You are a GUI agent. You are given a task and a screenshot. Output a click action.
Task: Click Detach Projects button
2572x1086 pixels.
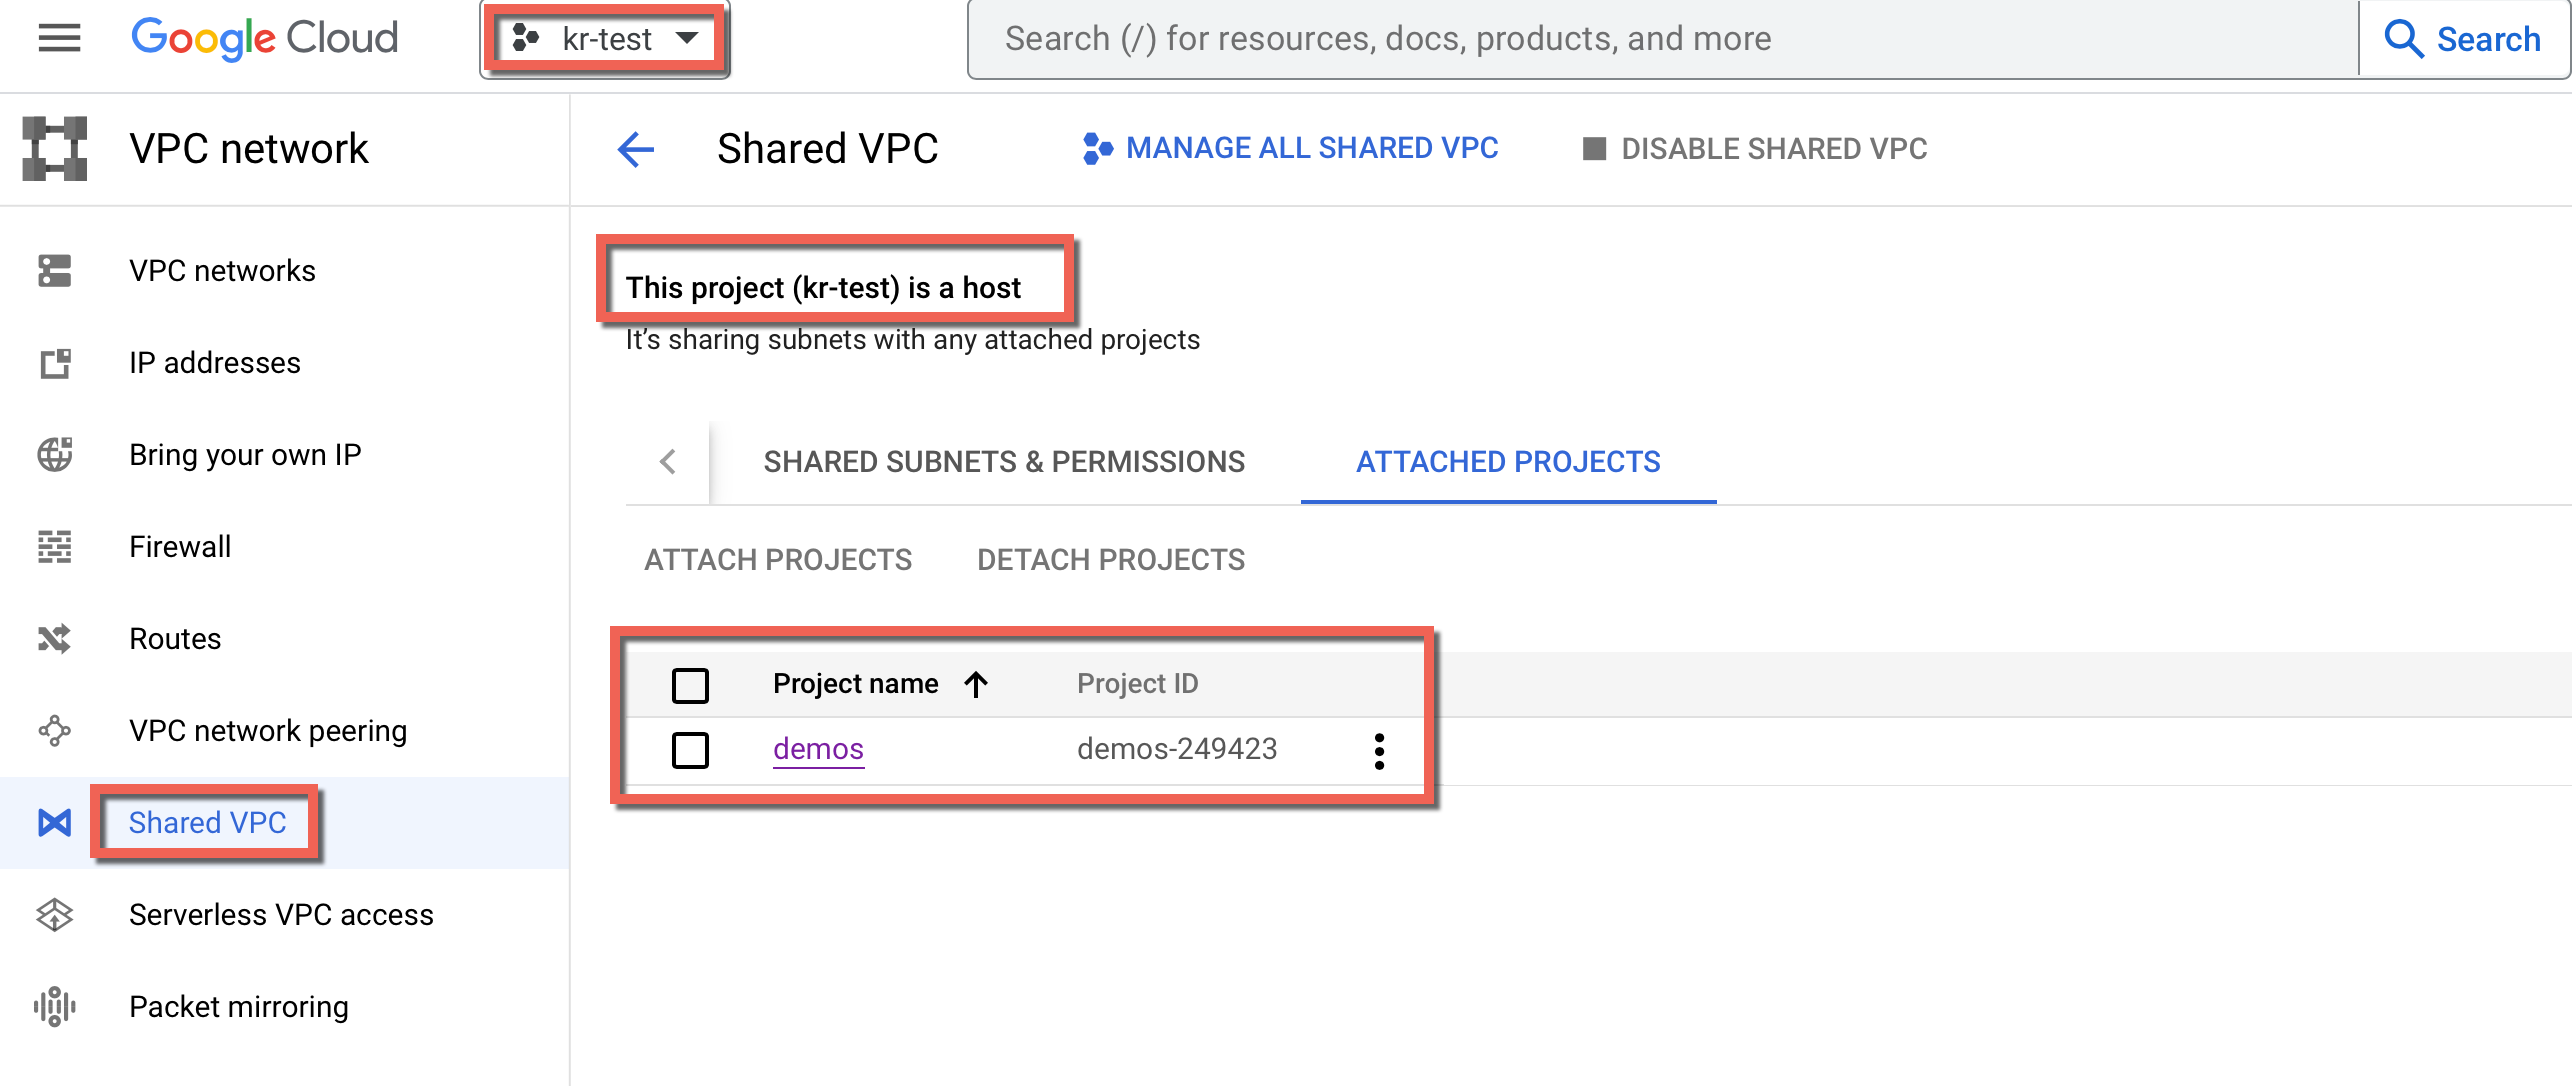[x=1111, y=560]
